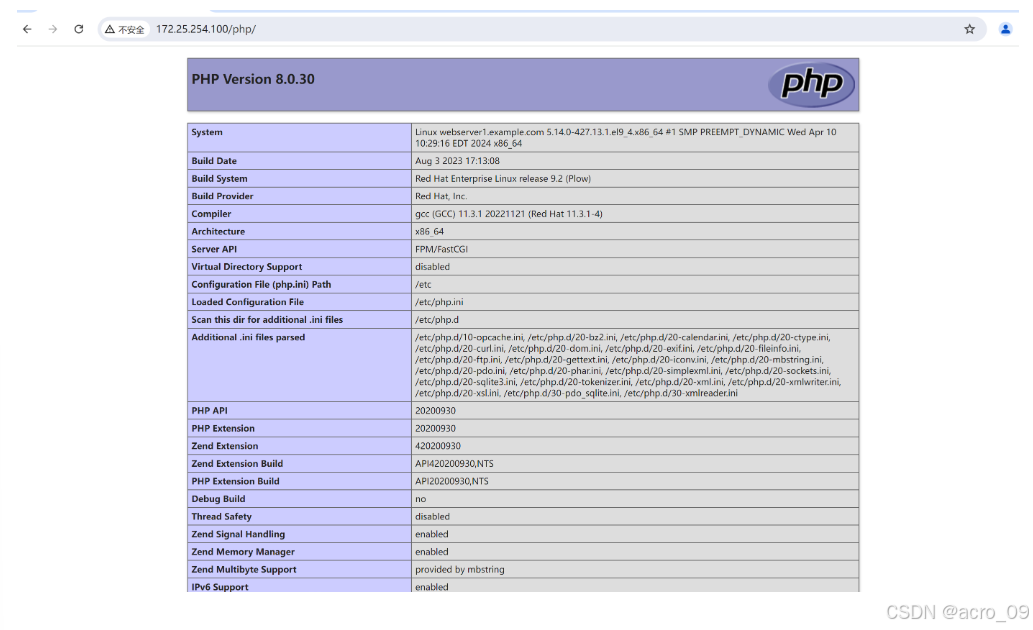Click Loaded Configuration File label
This screenshot has width=1033, height=630.
point(248,302)
